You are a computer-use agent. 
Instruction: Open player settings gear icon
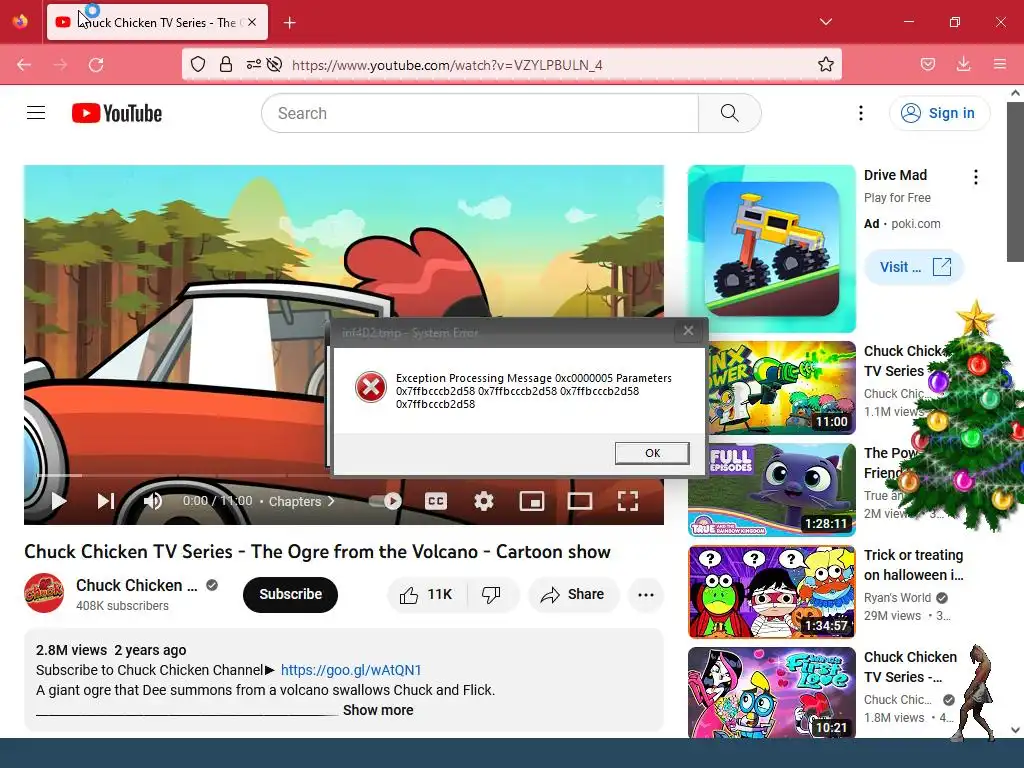pyautogui.click(x=484, y=501)
